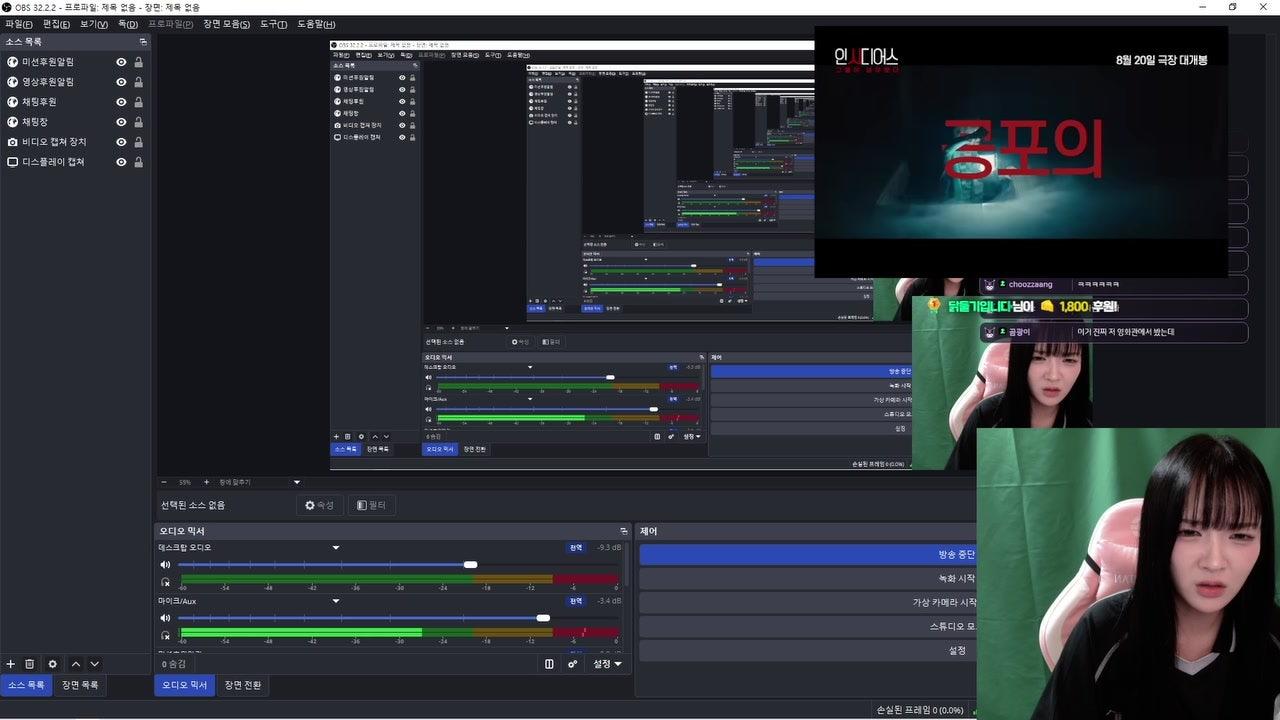Add a new source with the plus icon
Image resolution: width=1280 pixels, height=720 pixels.
click(x=11, y=664)
